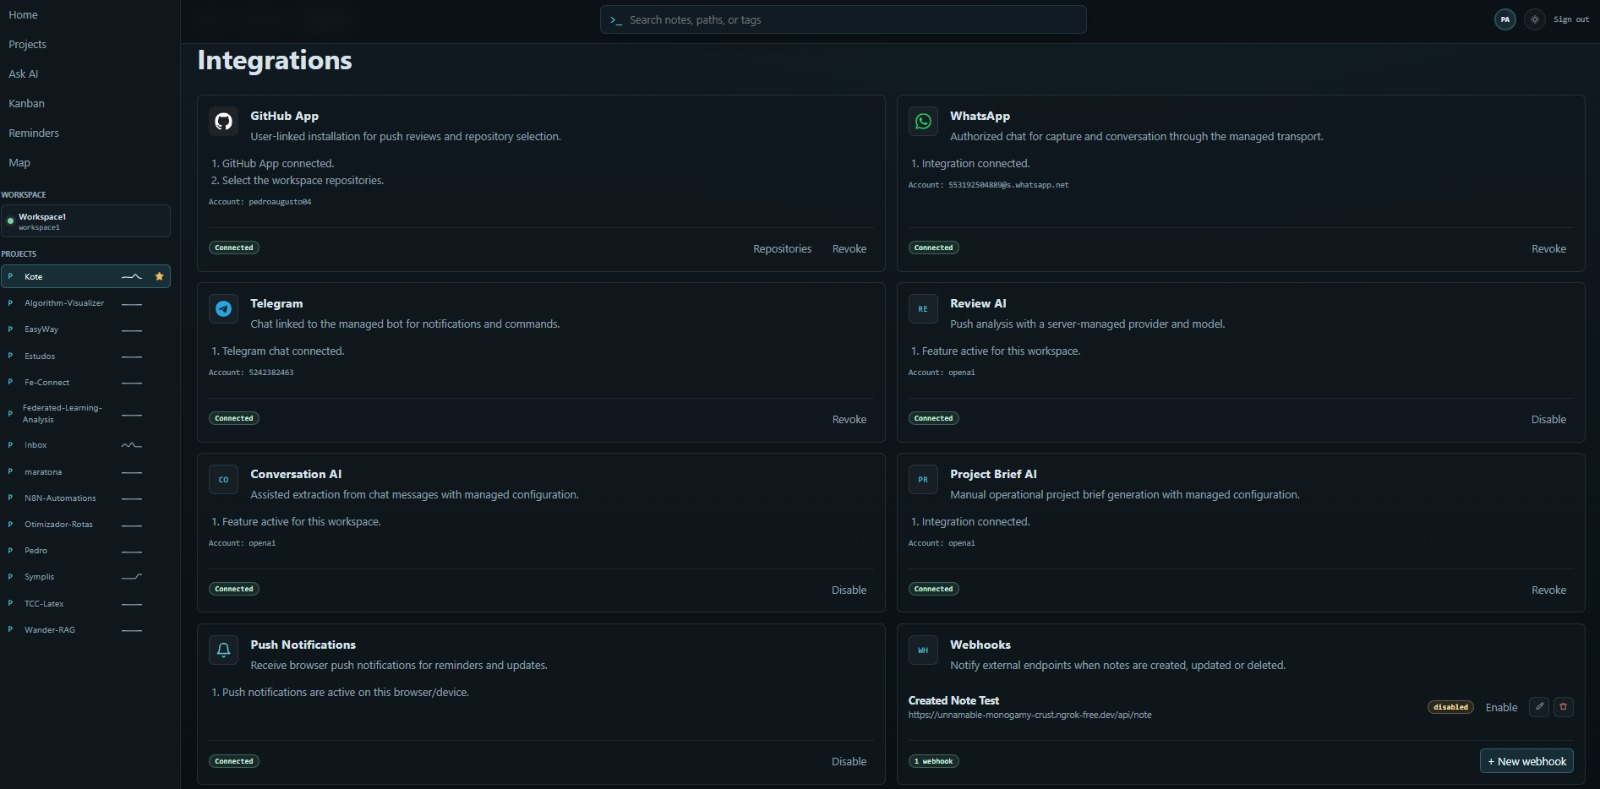The height and width of the screenshot is (789, 1600).
Task: Click the Conversation AI CO icon
Action: click(x=223, y=480)
